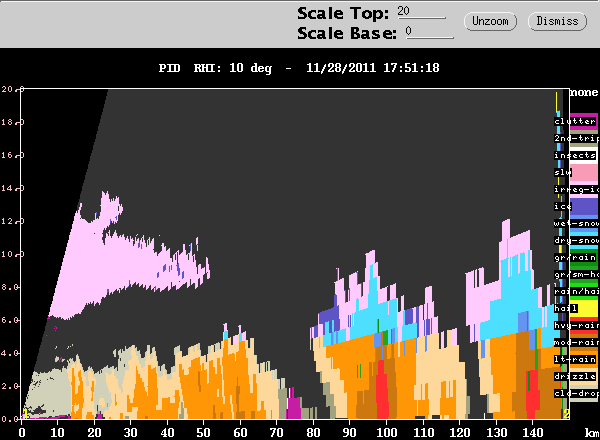This screenshot has height=440, width=600.
Task: Click the 'dry-snow' legend label
Action: [x=576, y=240]
